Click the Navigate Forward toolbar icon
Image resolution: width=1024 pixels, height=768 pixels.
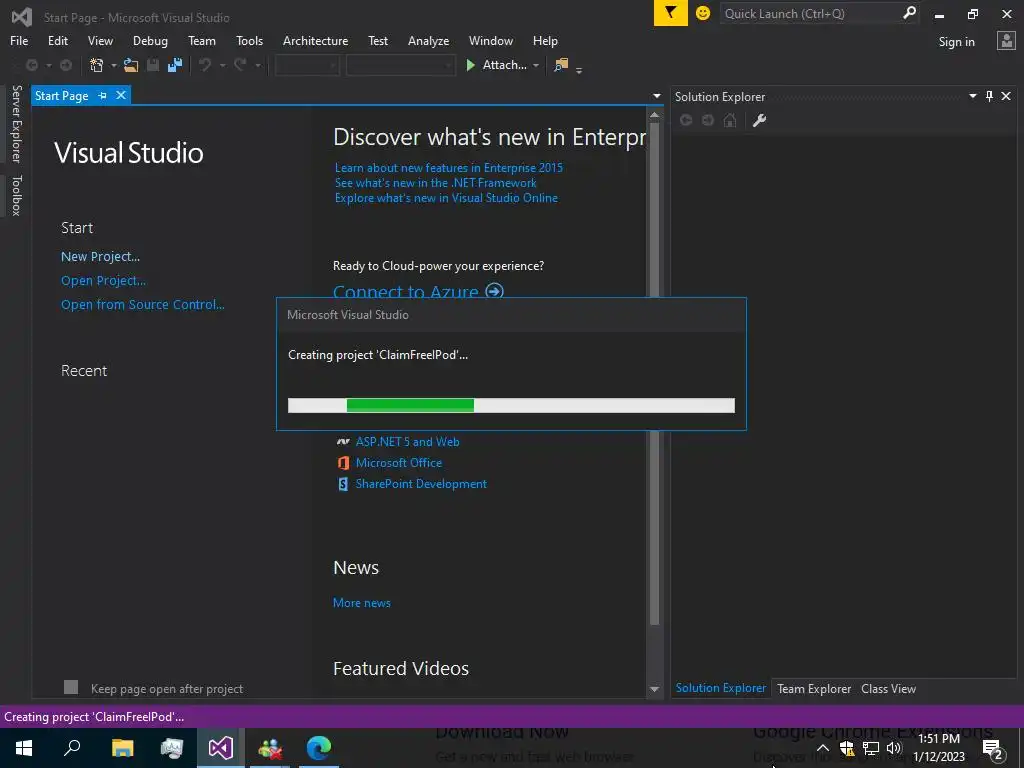point(66,65)
